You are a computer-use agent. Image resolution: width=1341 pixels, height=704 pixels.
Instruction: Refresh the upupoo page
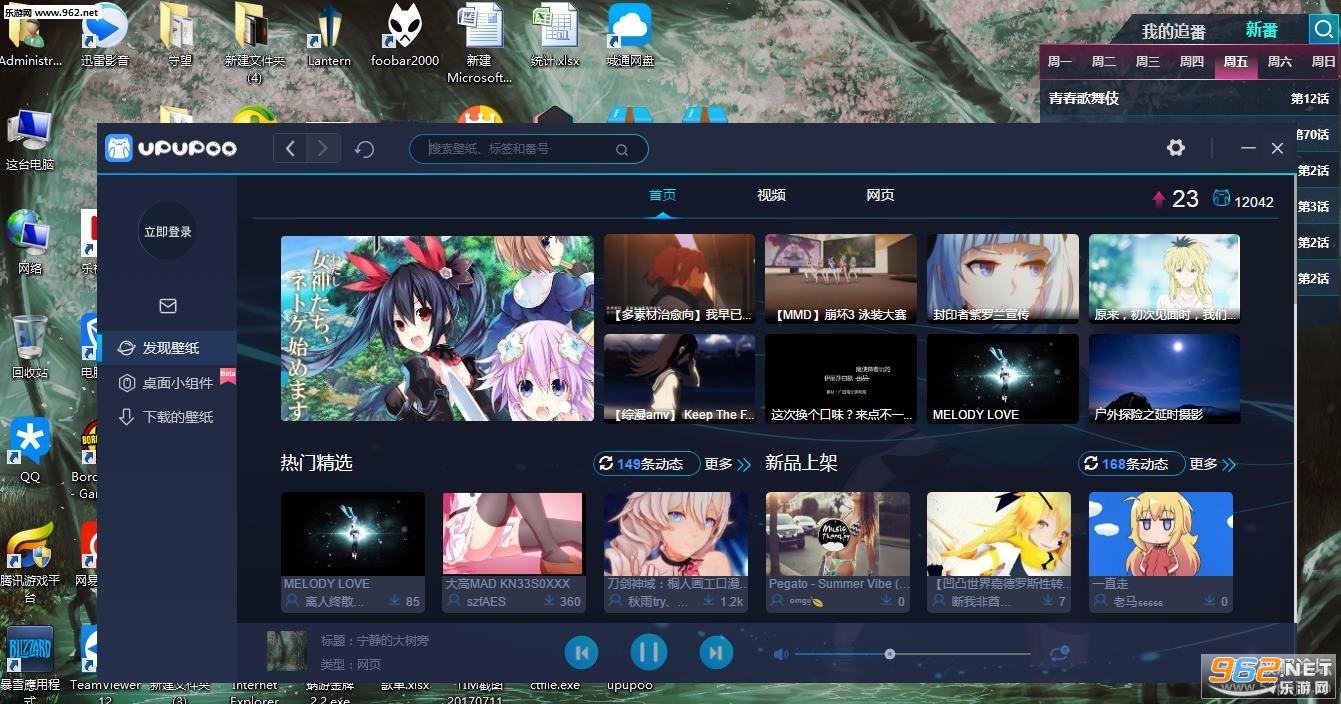(x=365, y=149)
